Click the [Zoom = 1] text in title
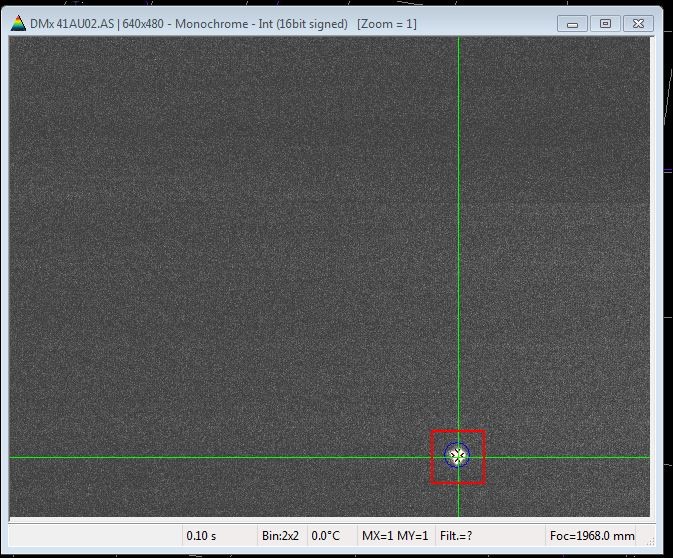673x558 pixels. [387, 23]
